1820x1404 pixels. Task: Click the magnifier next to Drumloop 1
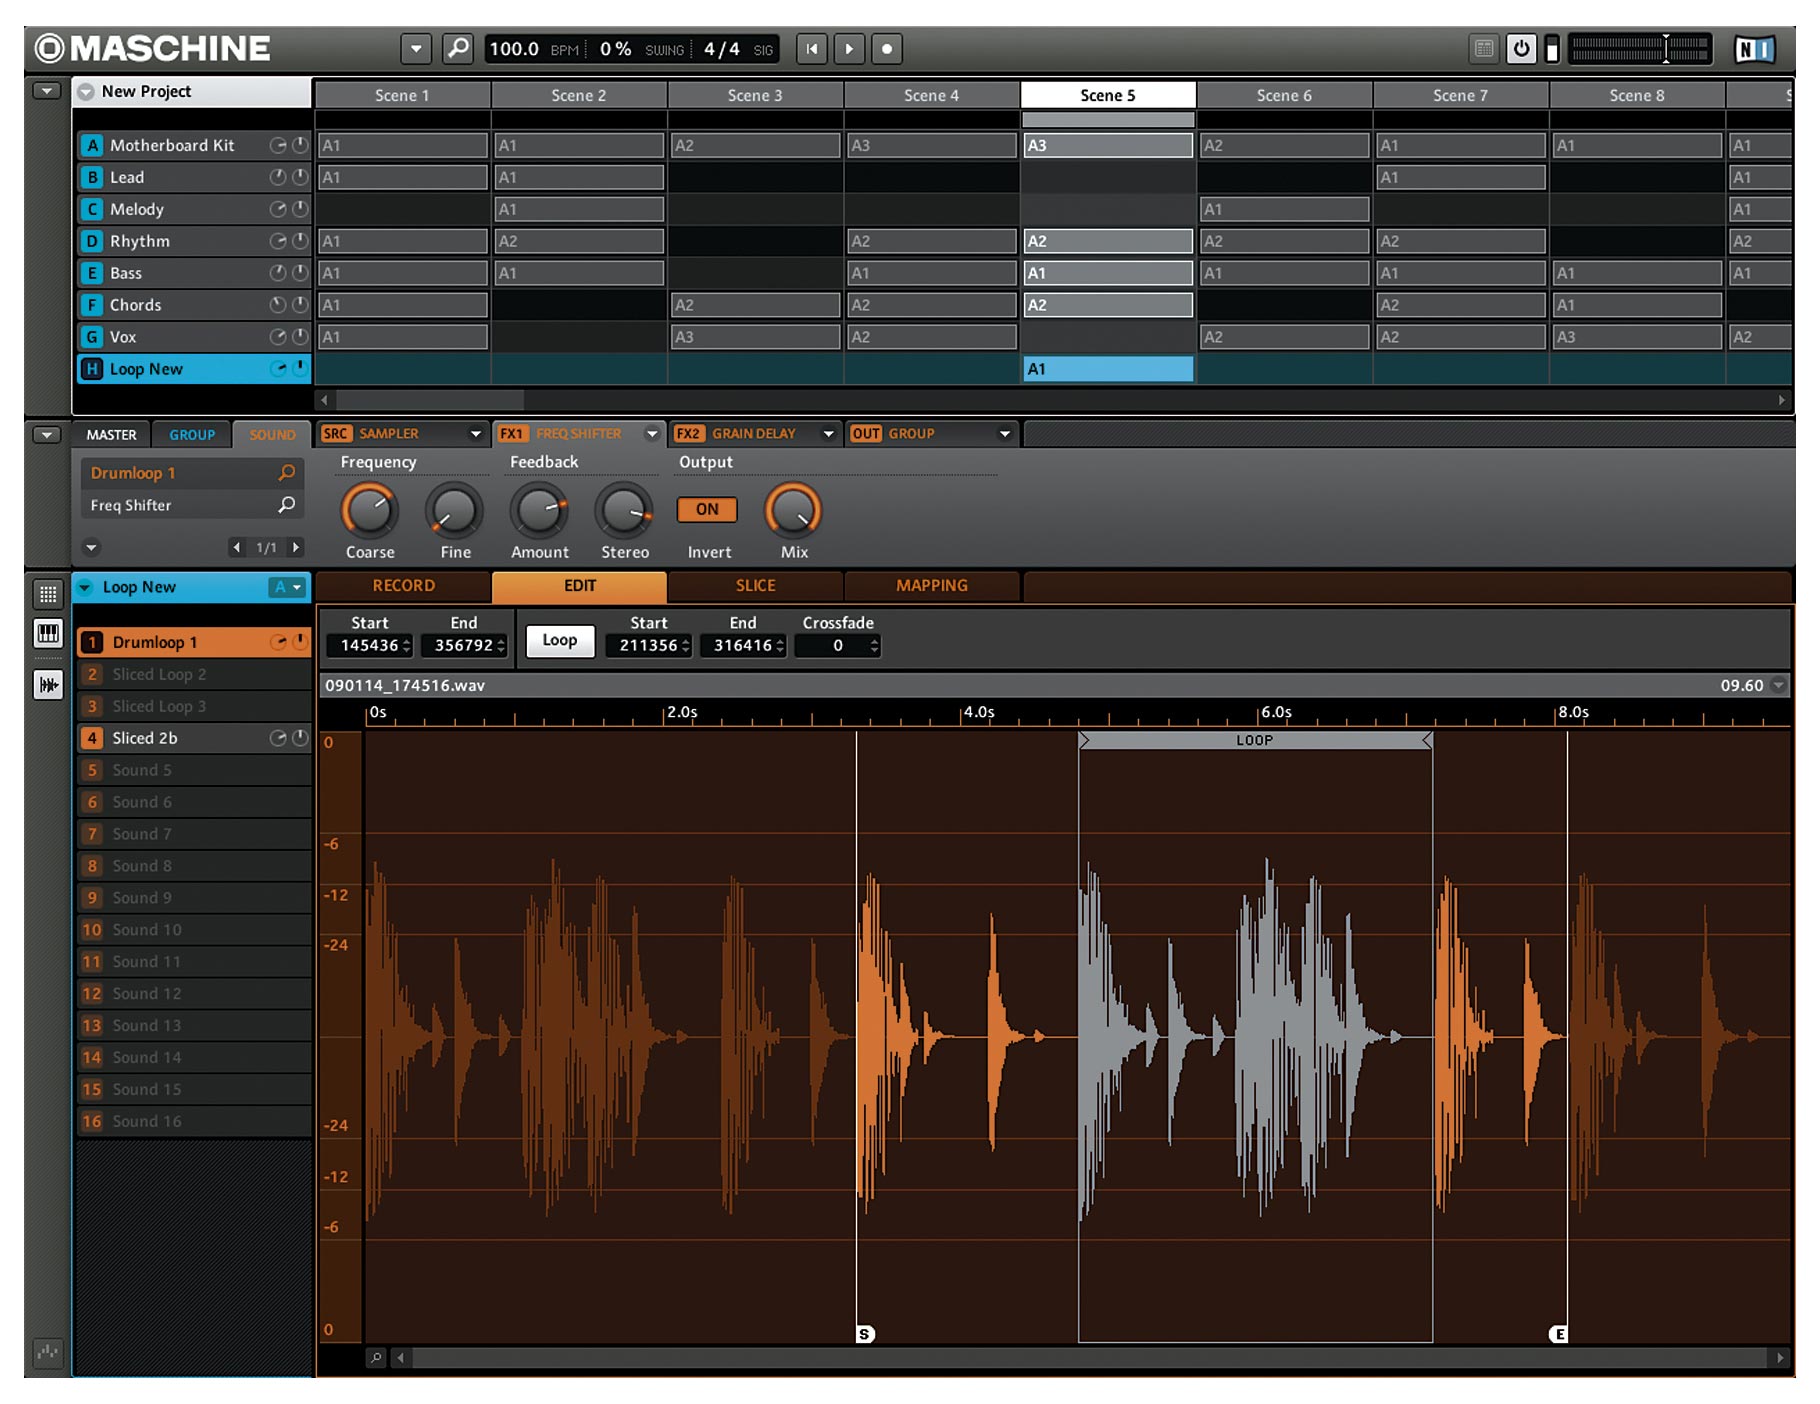coord(287,472)
